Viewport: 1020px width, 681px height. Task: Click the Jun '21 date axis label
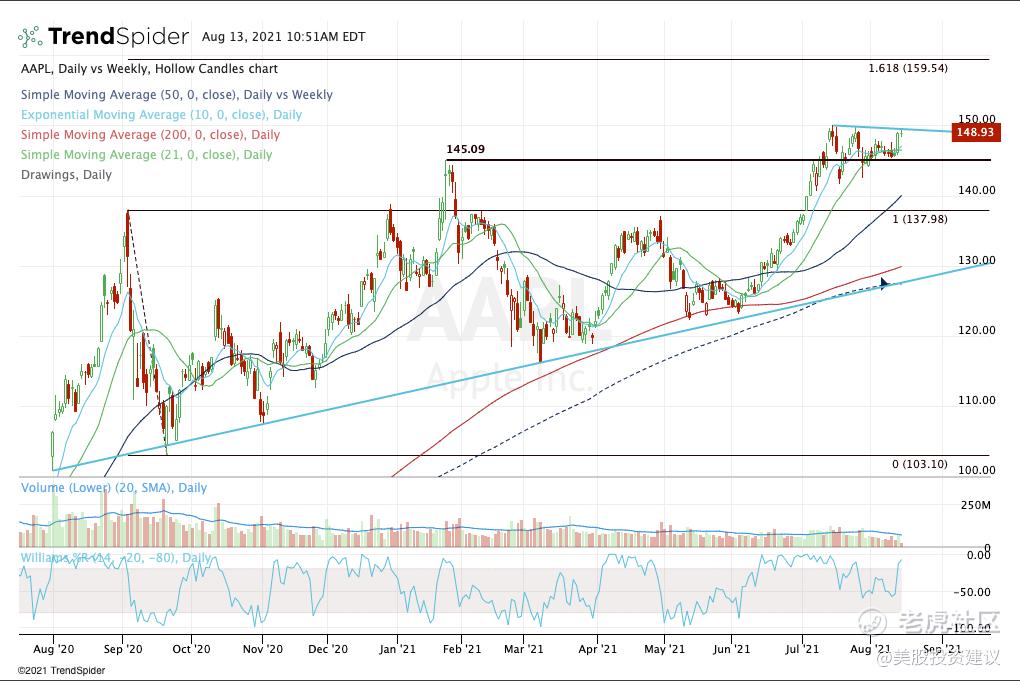tap(731, 649)
